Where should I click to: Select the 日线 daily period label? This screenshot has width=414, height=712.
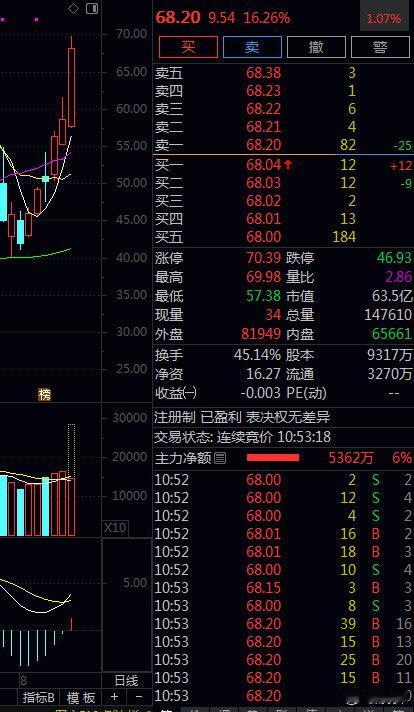coord(126,680)
